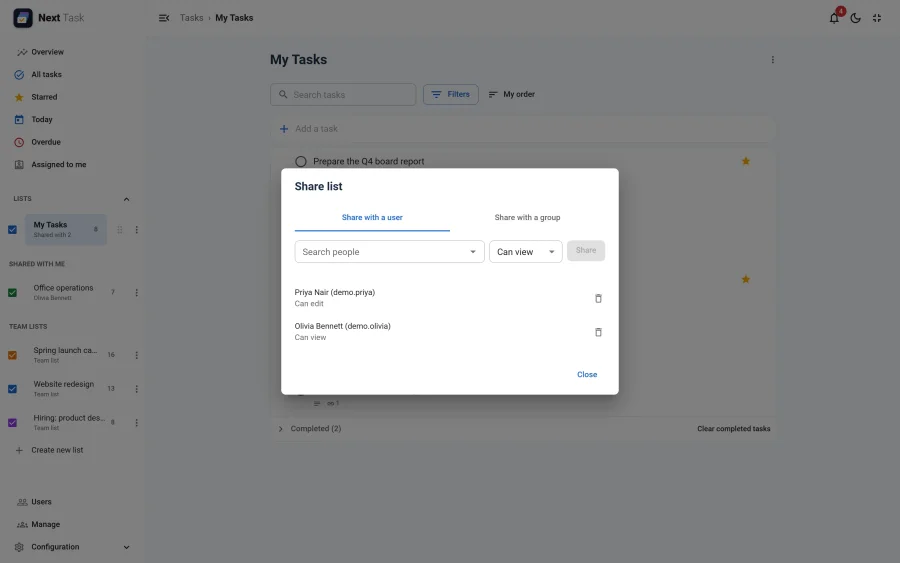Screen dimensions: 900x563
Task: Click the Manage sidebar icon
Action: click(x=22, y=525)
